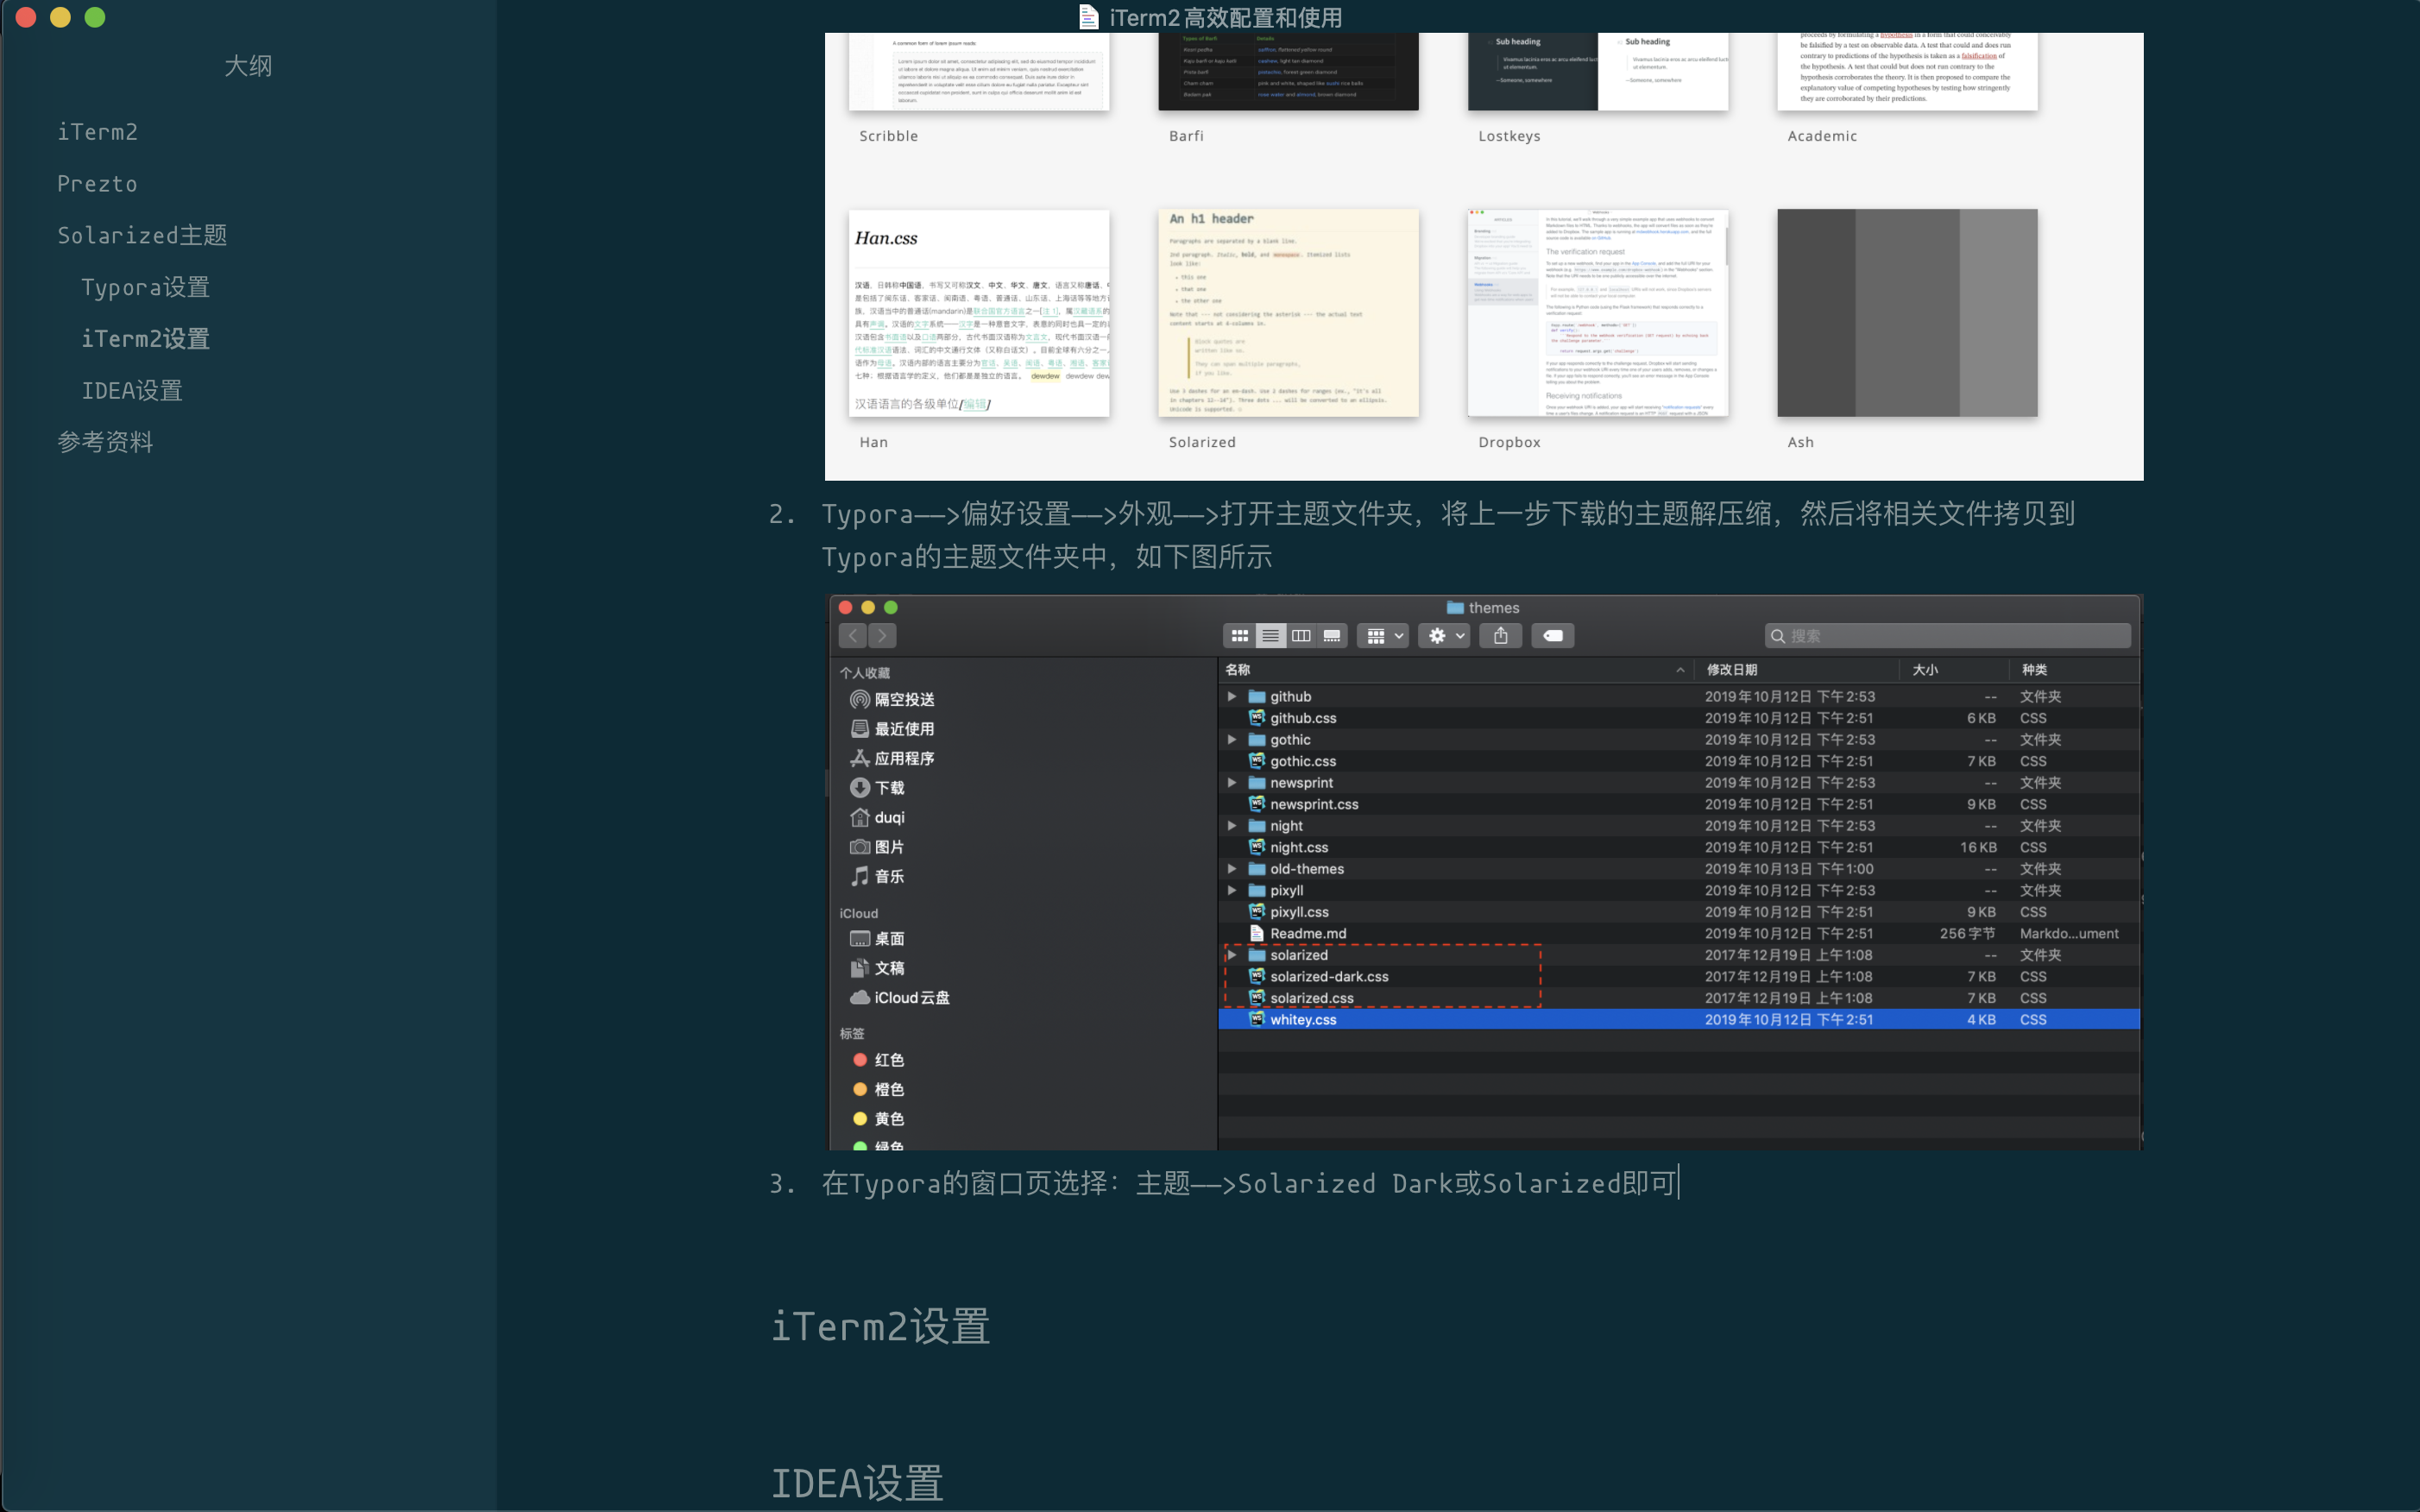Click the share icon in Finder toolbar
This screenshot has width=2420, height=1512.
click(x=1500, y=636)
